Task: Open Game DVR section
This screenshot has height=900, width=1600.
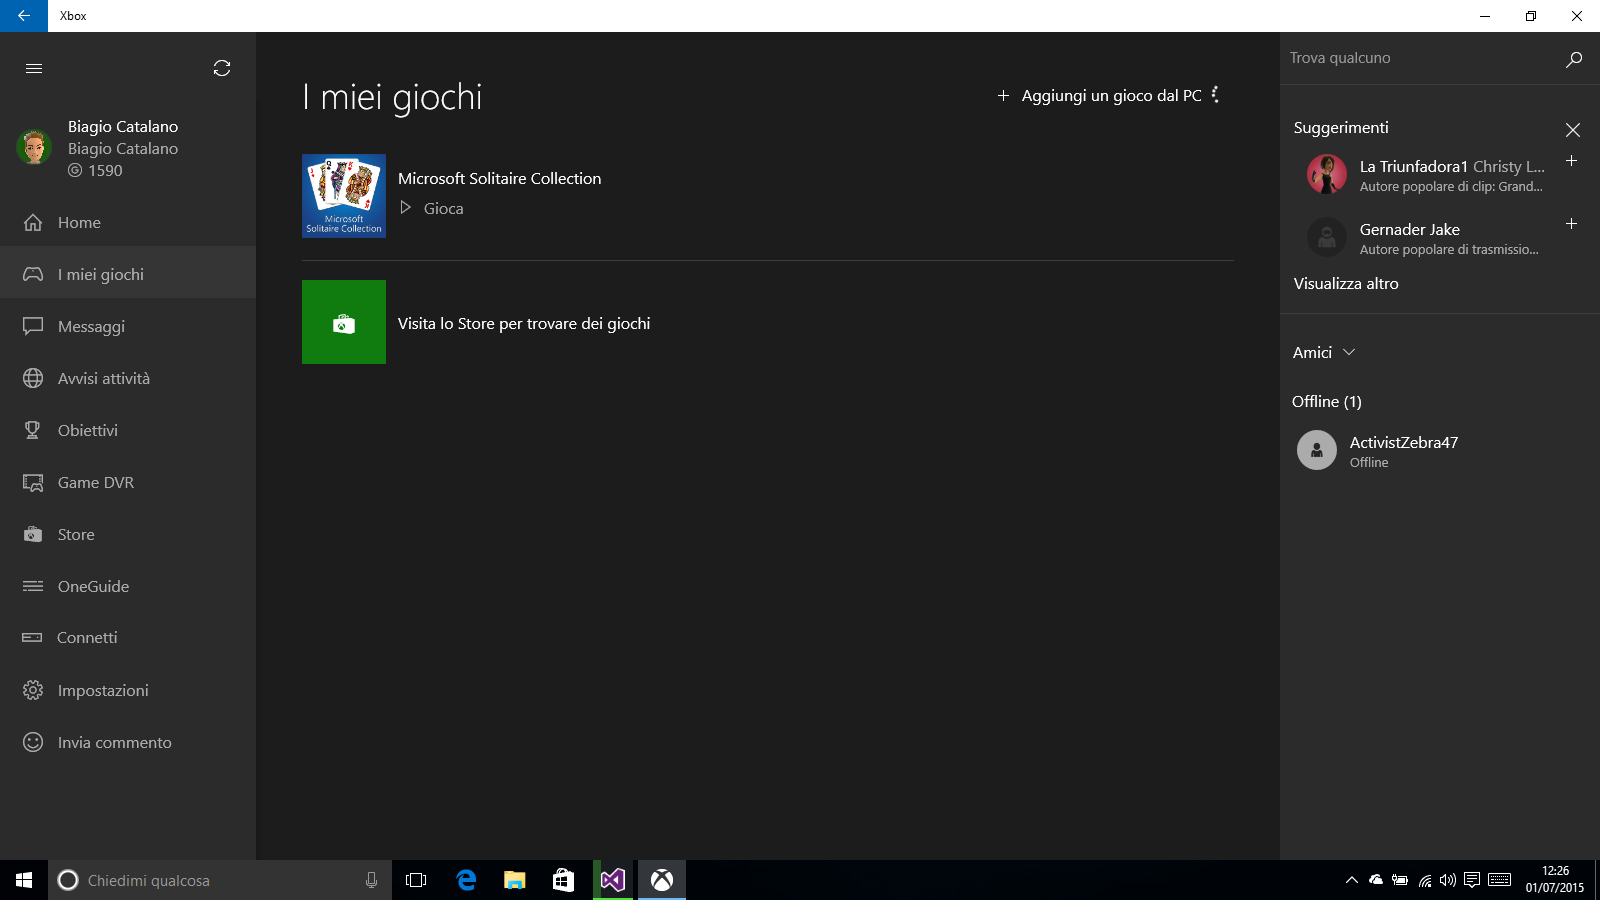Action: (128, 482)
